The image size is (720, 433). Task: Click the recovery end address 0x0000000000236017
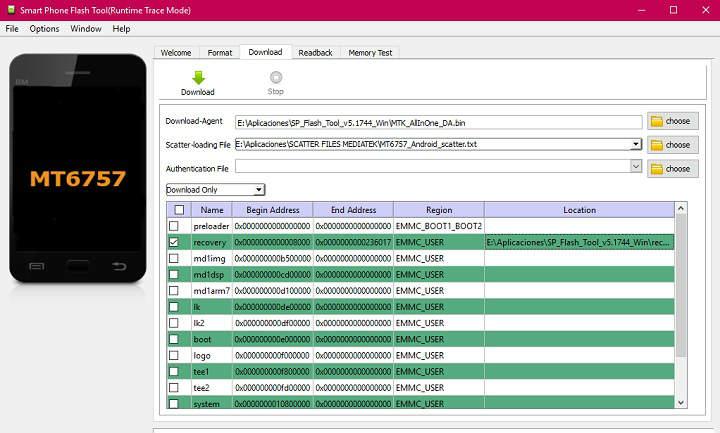(353, 242)
